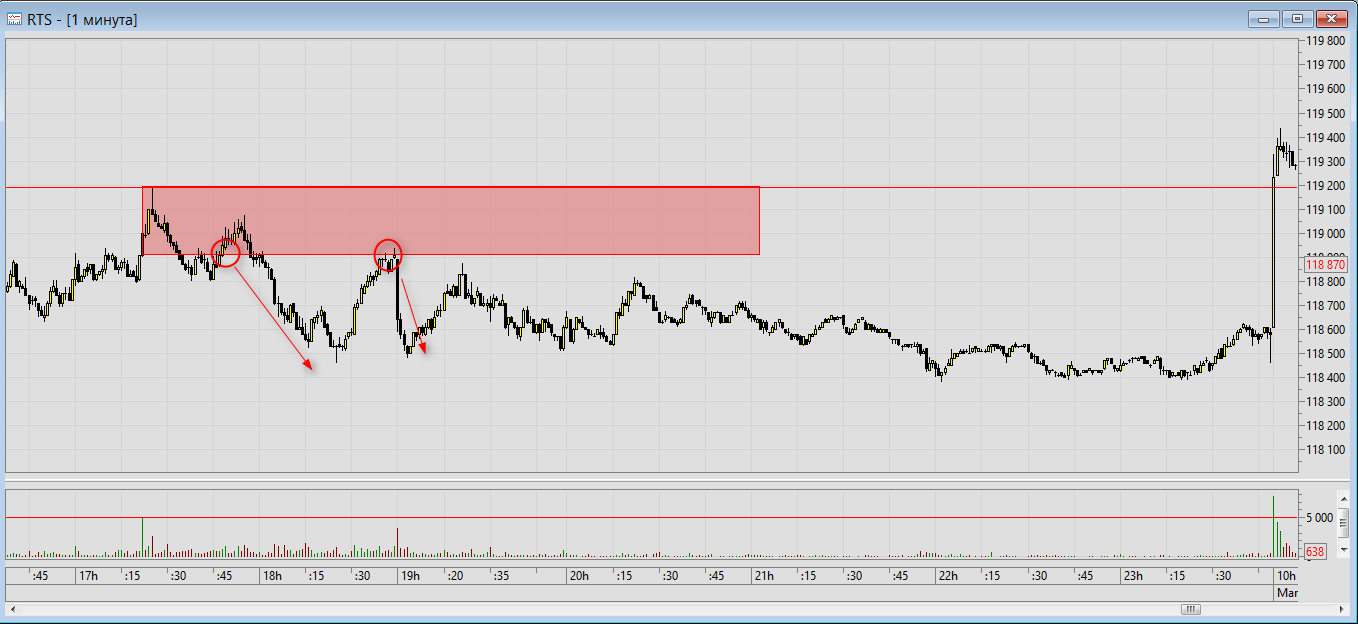Click the current volume value 638

coord(1315,551)
